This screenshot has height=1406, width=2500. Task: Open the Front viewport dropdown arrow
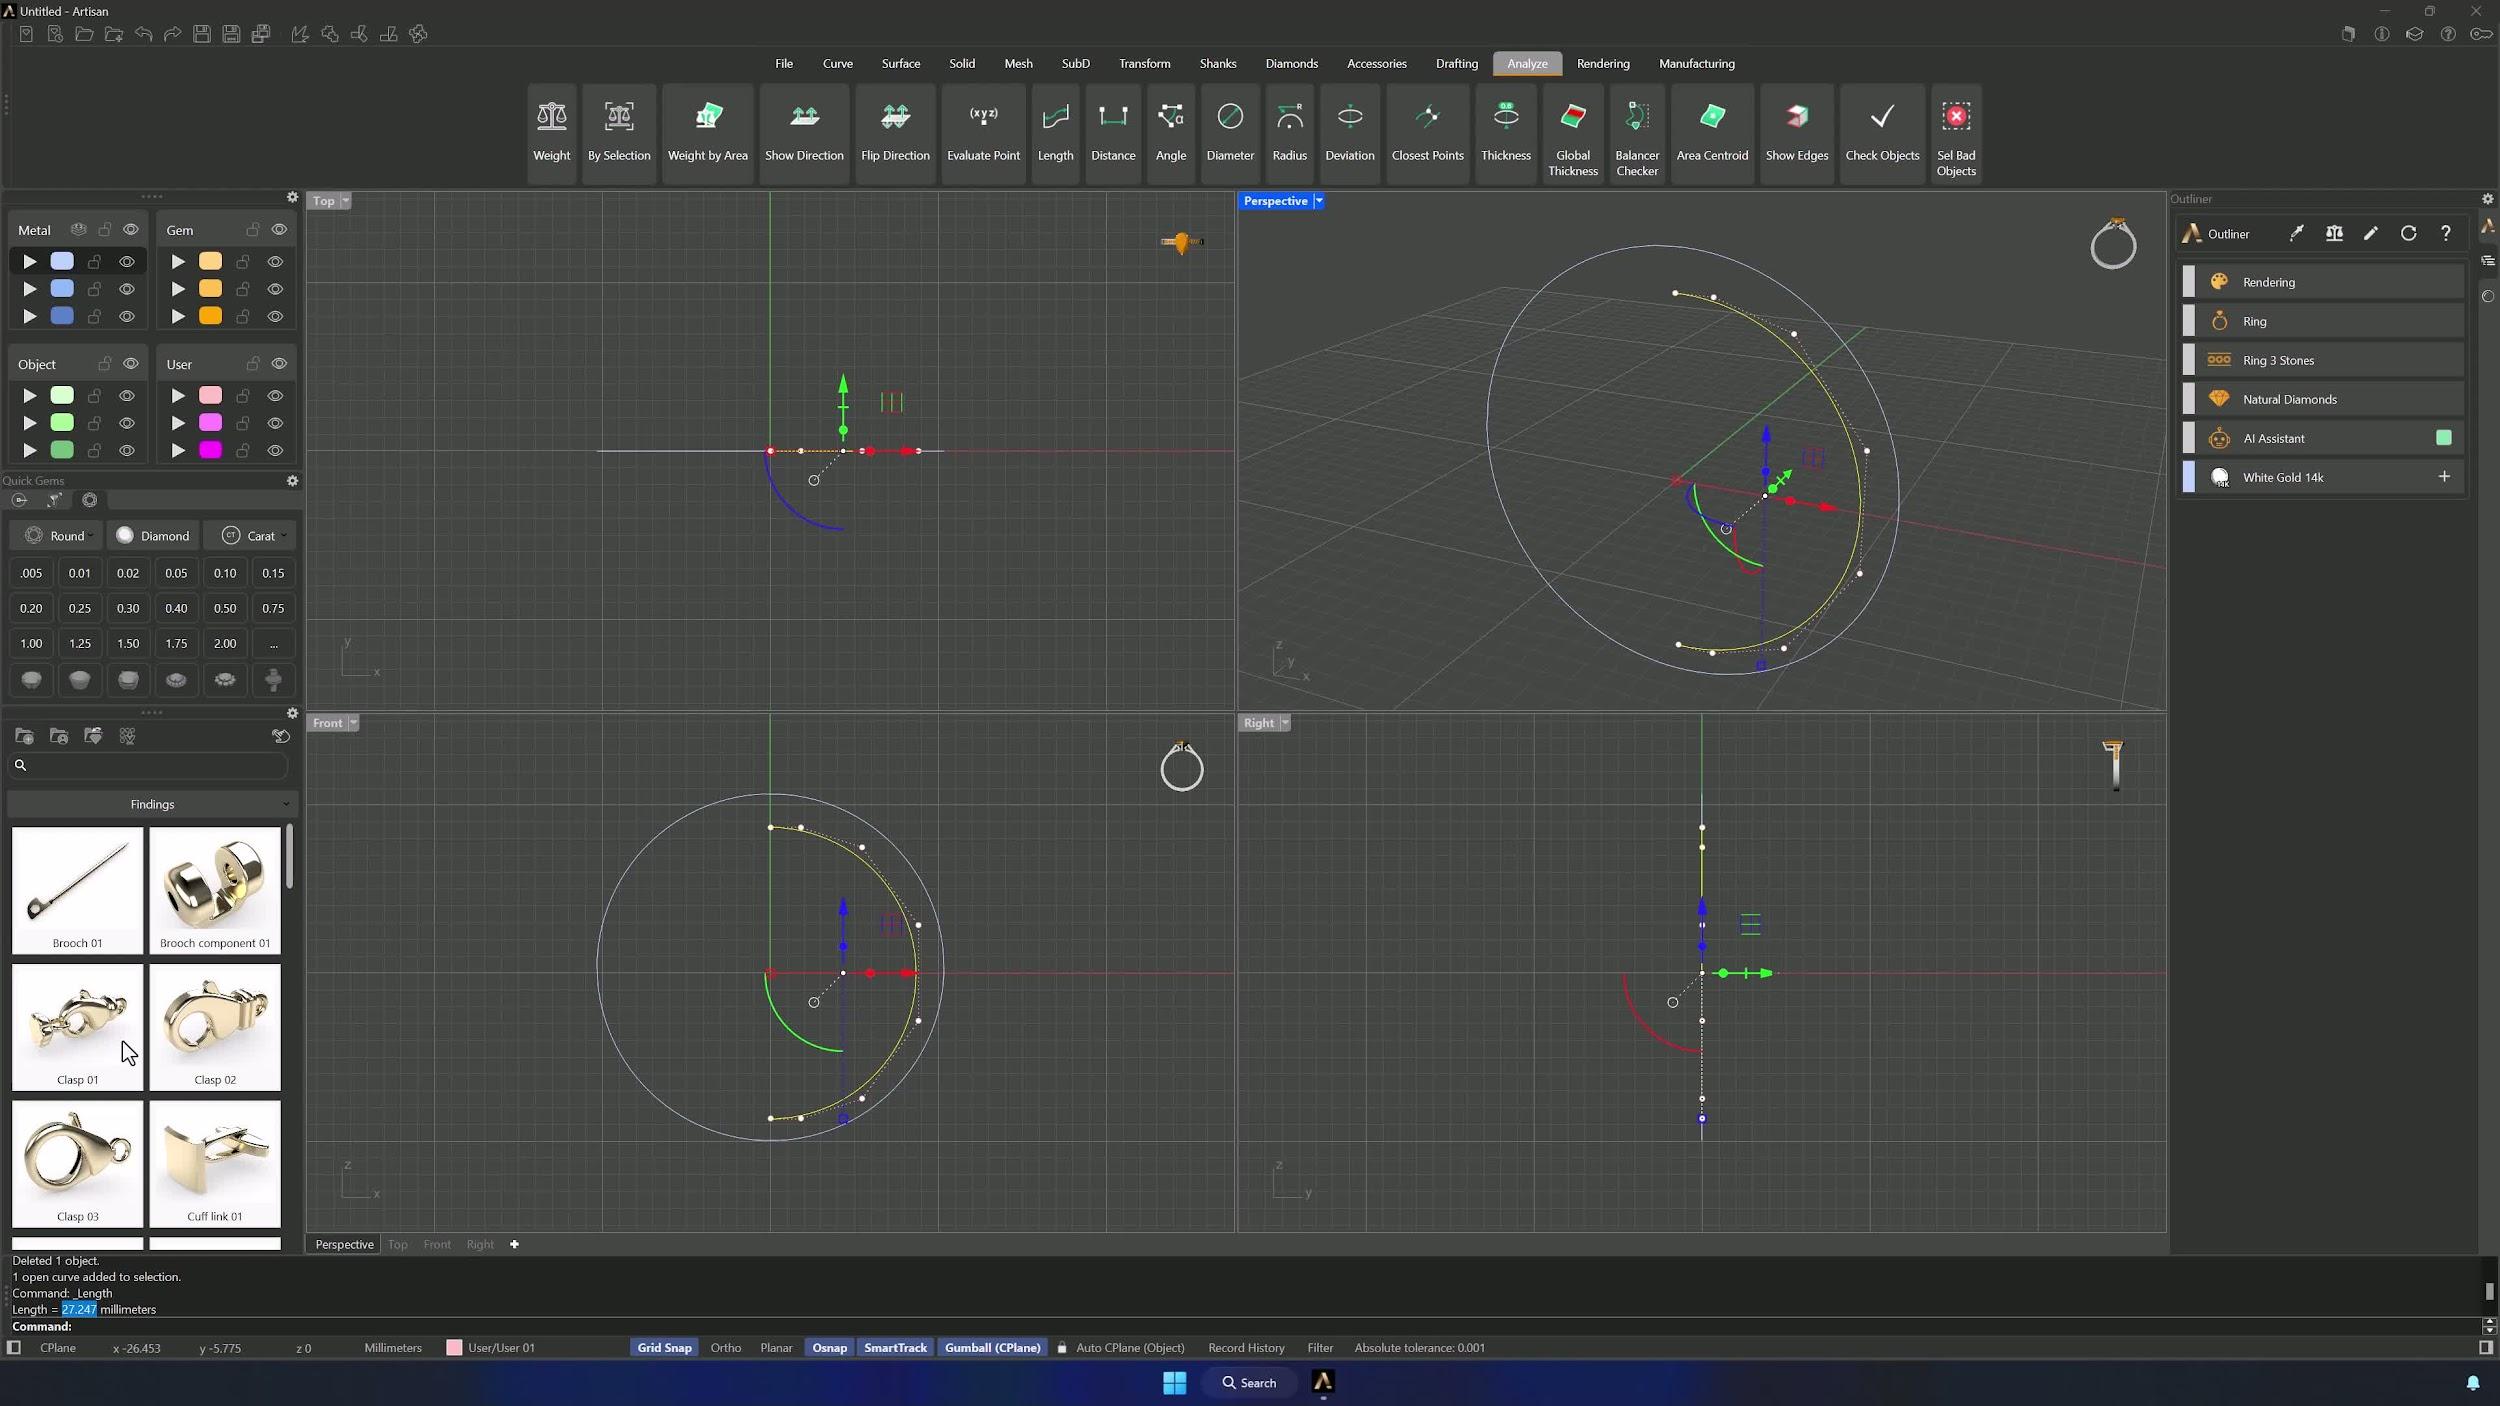(353, 723)
